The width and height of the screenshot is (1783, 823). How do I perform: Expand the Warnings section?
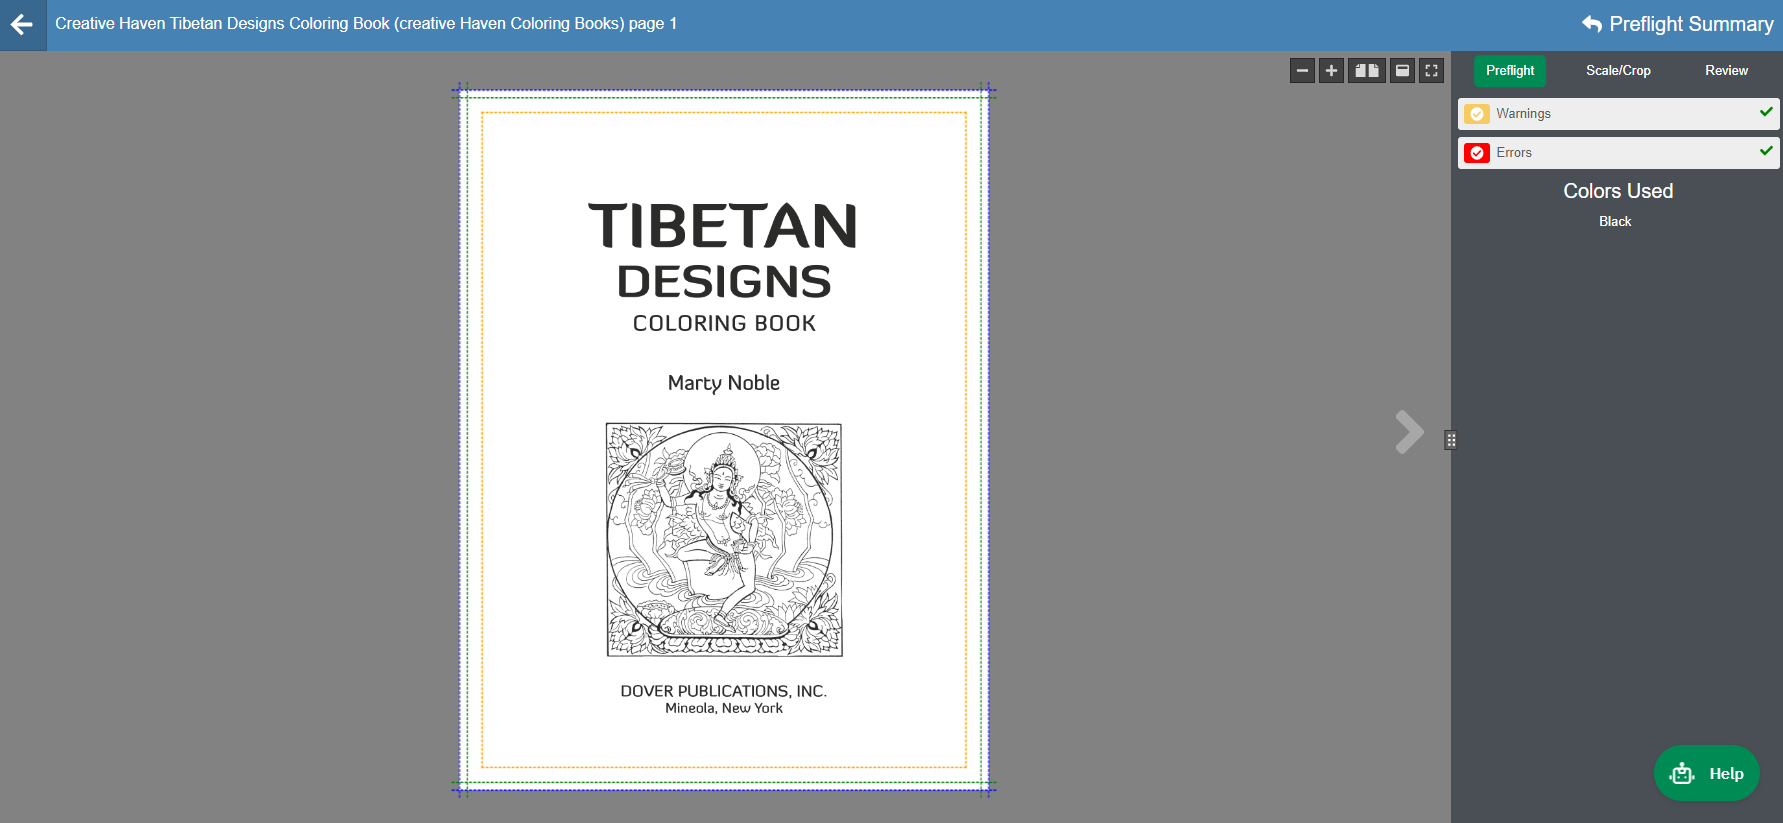pos(1618,114)
